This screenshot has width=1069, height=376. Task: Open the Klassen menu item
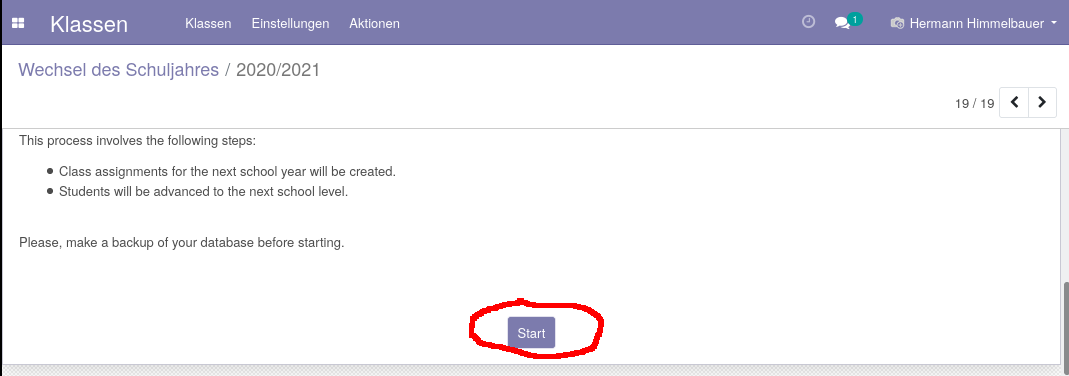pyautogui.click(x=208, y=23)
